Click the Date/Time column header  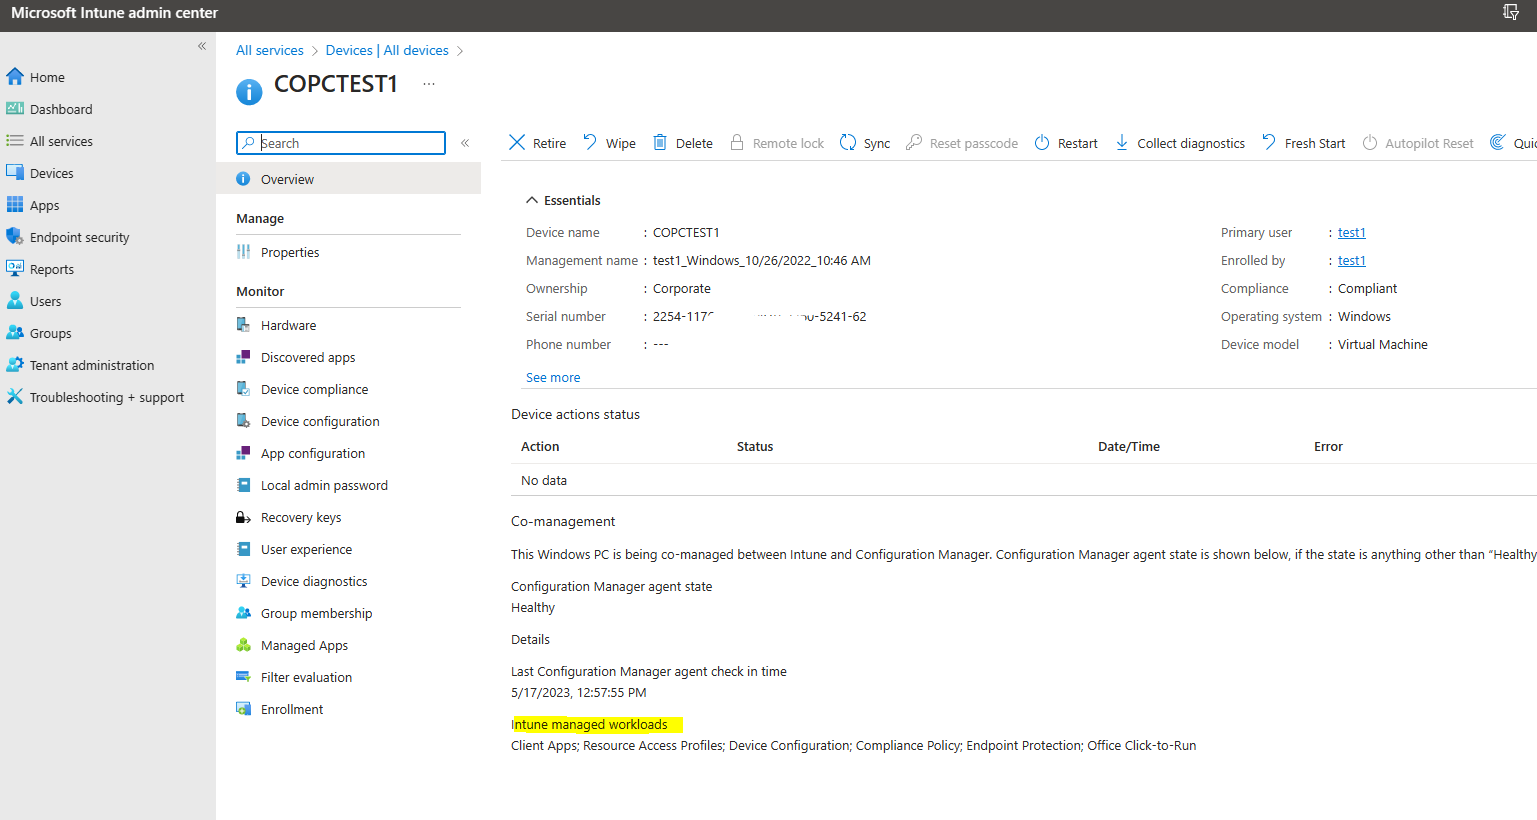(1129, 446)
